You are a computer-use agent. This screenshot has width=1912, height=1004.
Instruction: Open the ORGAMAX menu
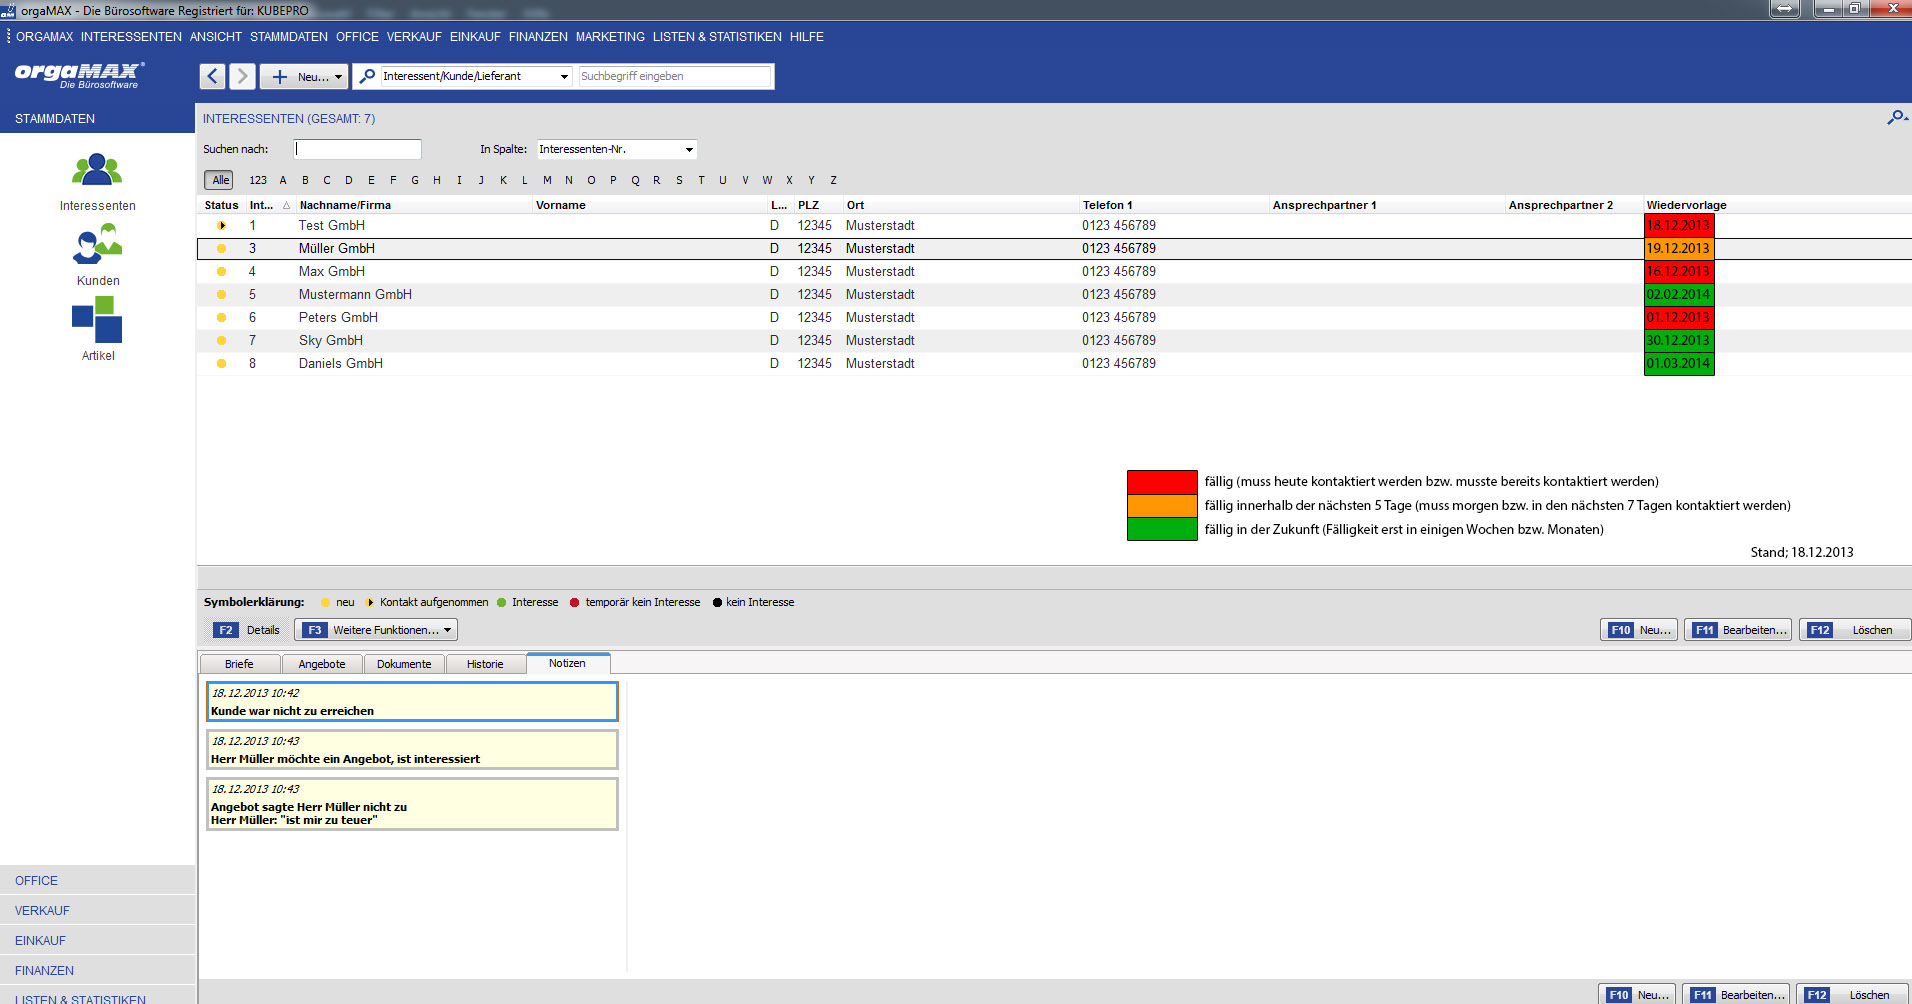[45, 37]
